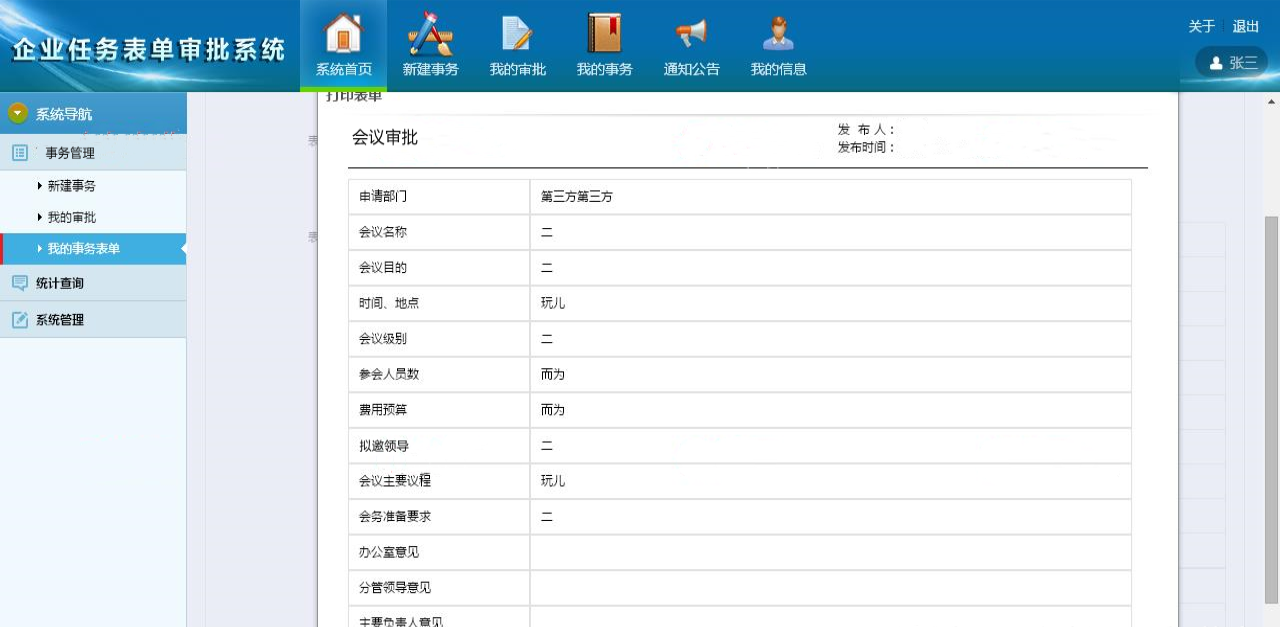1280x627 pixels.
Task: Click the 参会人员数 row label
Action: point(389,374)
